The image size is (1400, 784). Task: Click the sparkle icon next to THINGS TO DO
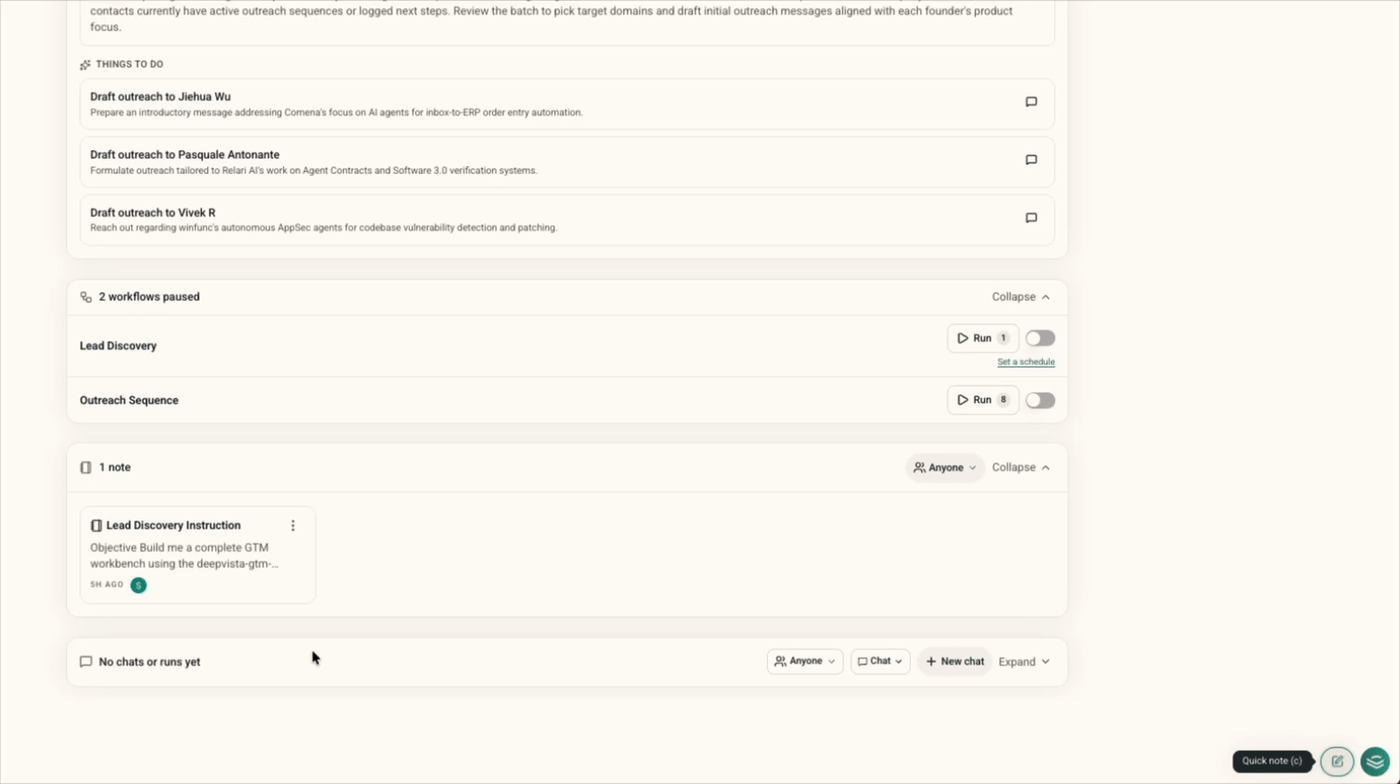coord(85,65)
